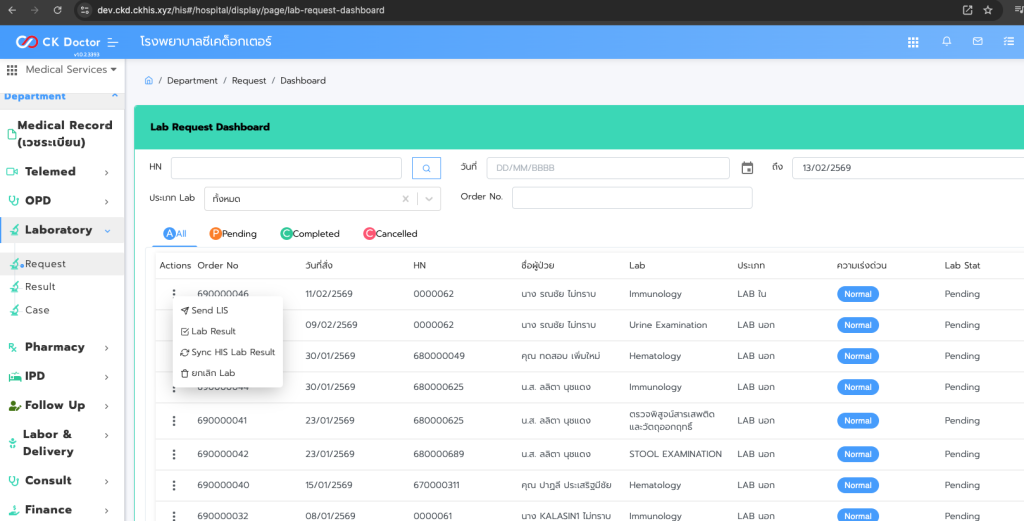This screenshot has width=1024, height=521.
Task: Click the HN search magnifier button
Action: point(426,168)
